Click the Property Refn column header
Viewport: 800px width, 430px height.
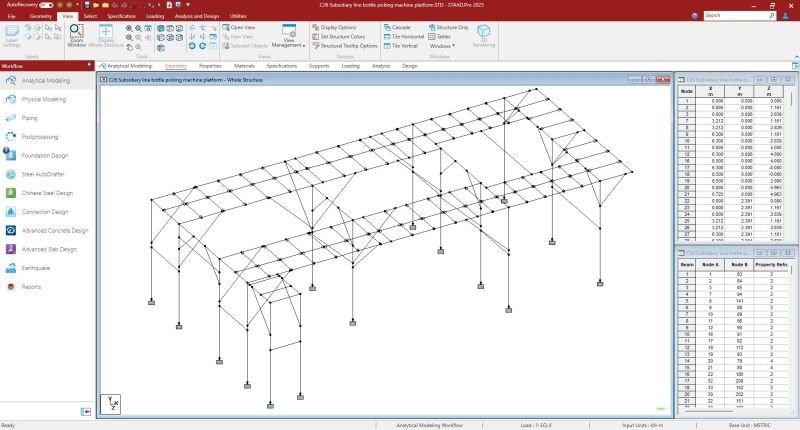pos(771,265)
